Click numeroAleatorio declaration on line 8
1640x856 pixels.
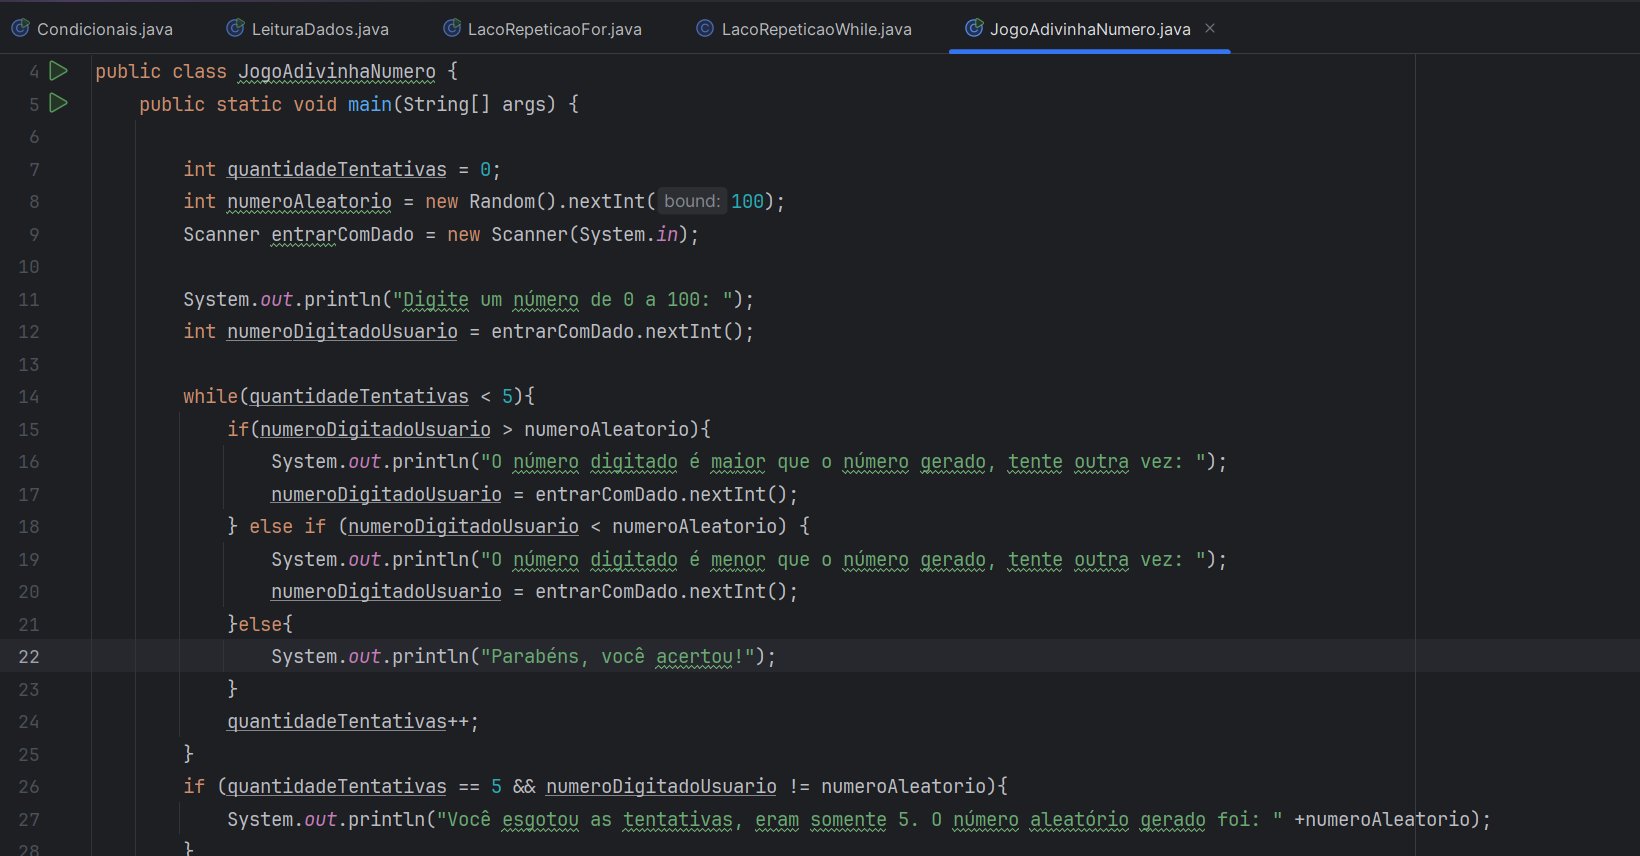[309, 202]
